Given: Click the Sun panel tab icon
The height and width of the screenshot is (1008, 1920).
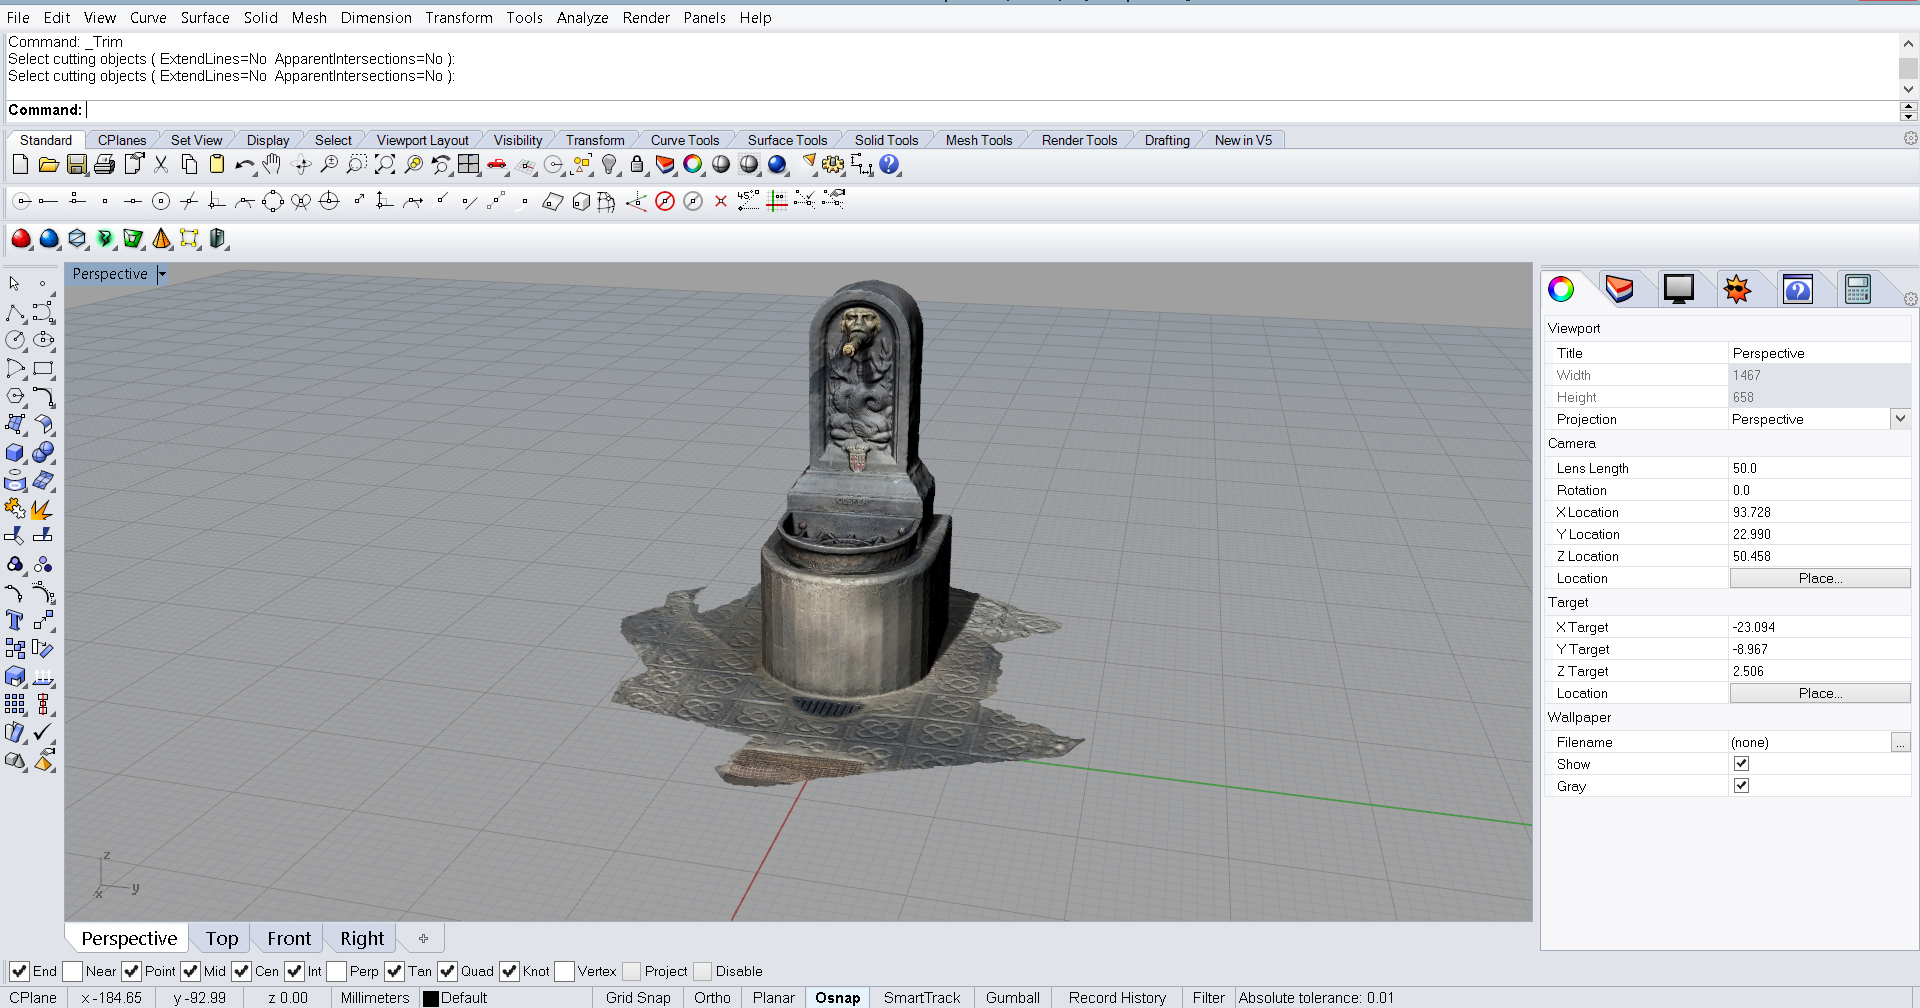Looking at the screenshot, I should pyautogui.click(x=1737, y=289).
